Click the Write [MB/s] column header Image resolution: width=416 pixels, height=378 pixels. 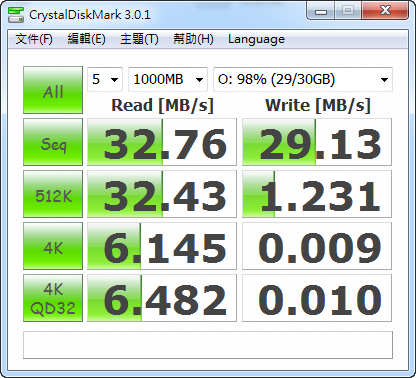[318, 106]
